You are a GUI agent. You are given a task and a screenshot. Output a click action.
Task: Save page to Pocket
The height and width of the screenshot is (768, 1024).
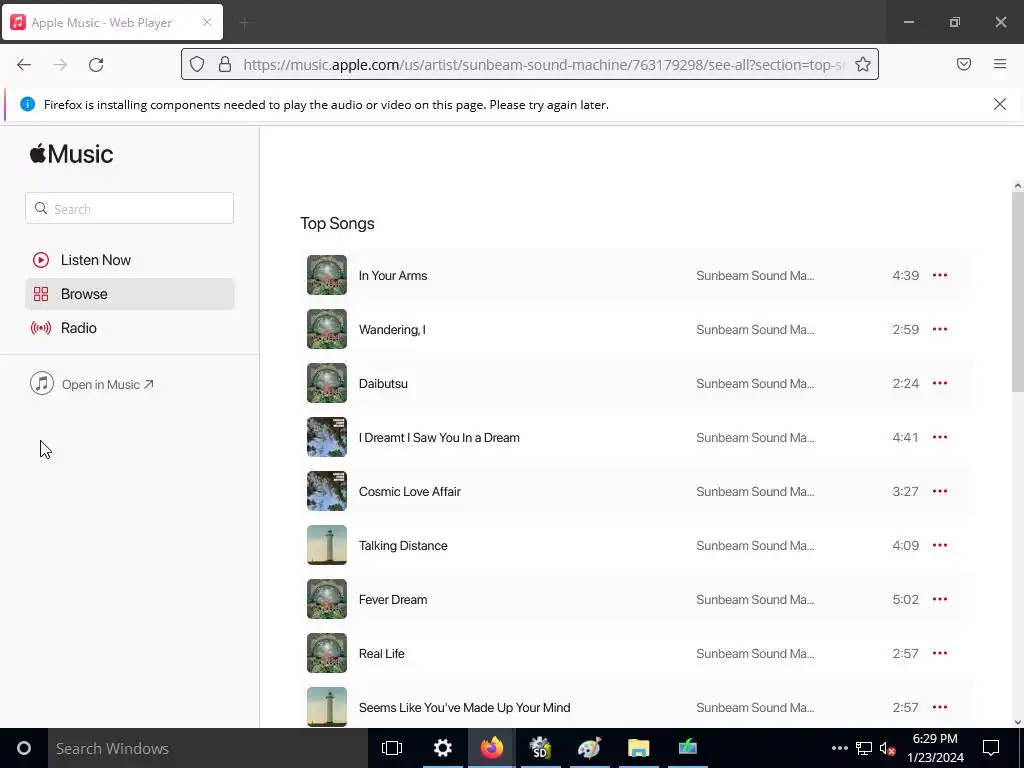964,64
